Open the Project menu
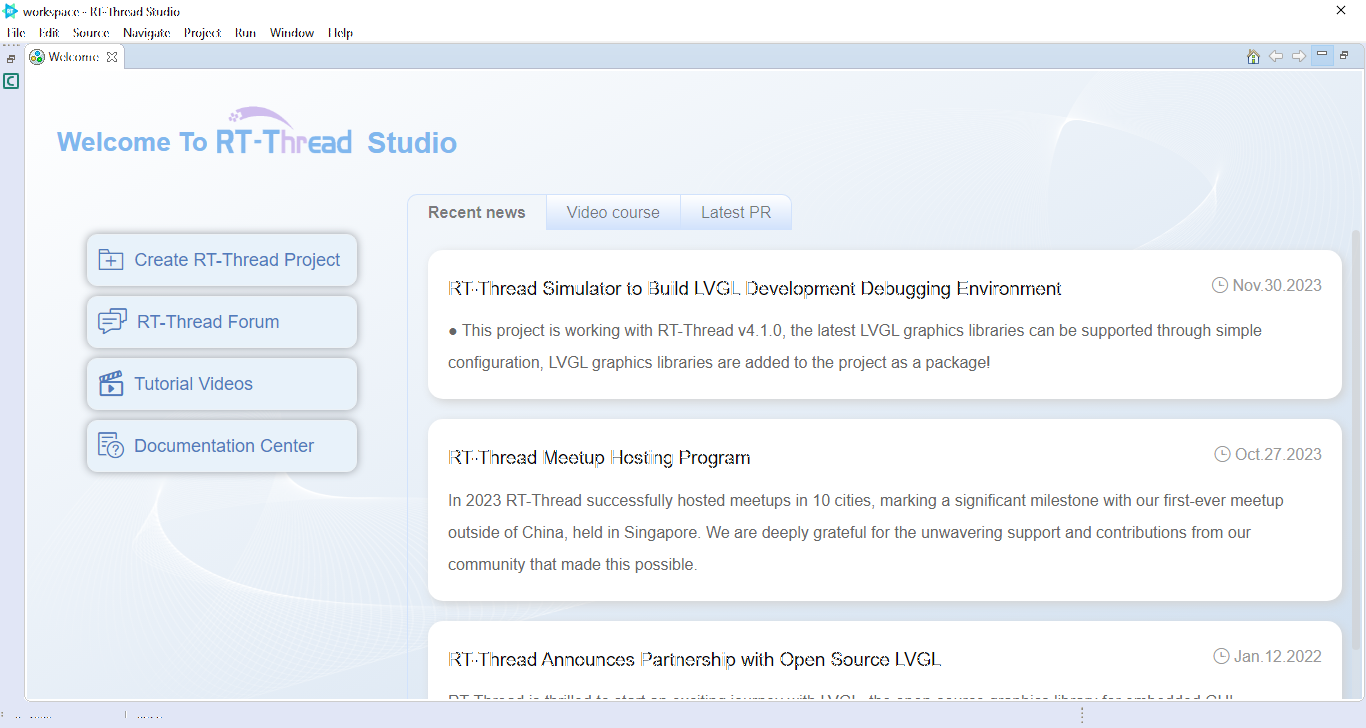1366x728 pixels. [x=203, y=33]
